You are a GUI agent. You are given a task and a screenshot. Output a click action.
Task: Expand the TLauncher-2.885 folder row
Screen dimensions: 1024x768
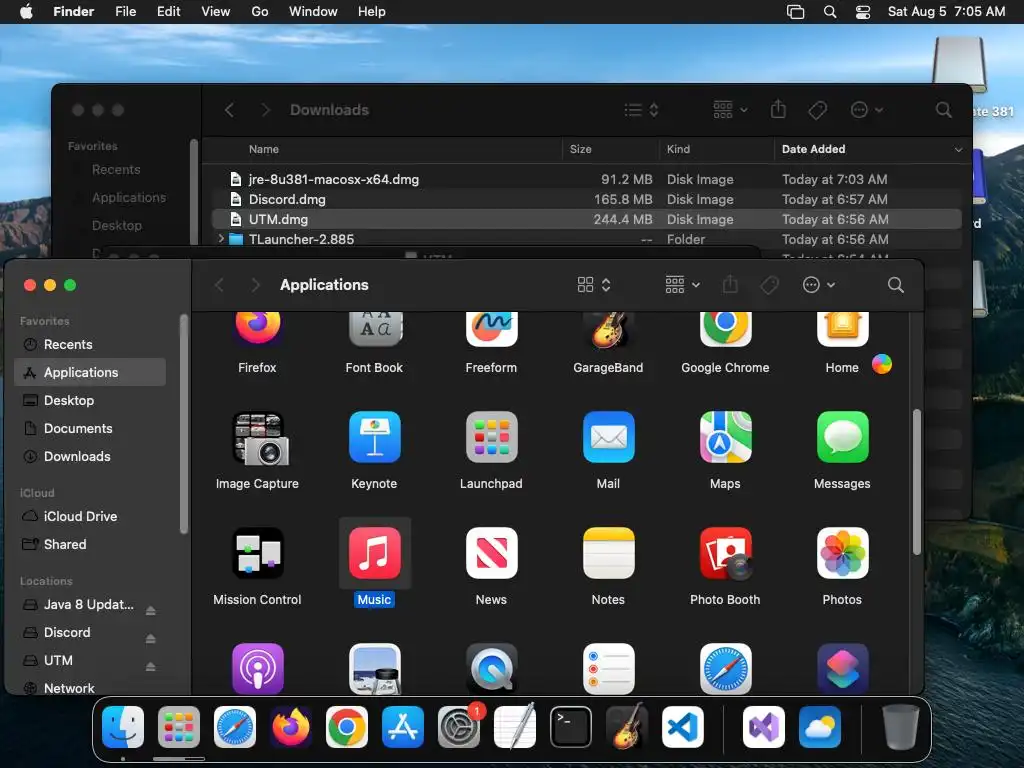tap(221, 239)
